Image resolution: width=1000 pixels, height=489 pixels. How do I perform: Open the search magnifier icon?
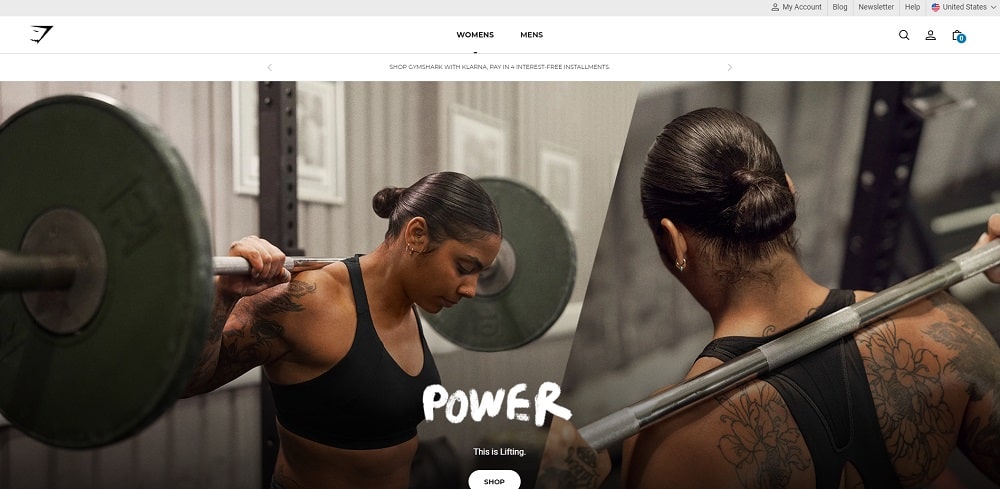coord(904,35)
